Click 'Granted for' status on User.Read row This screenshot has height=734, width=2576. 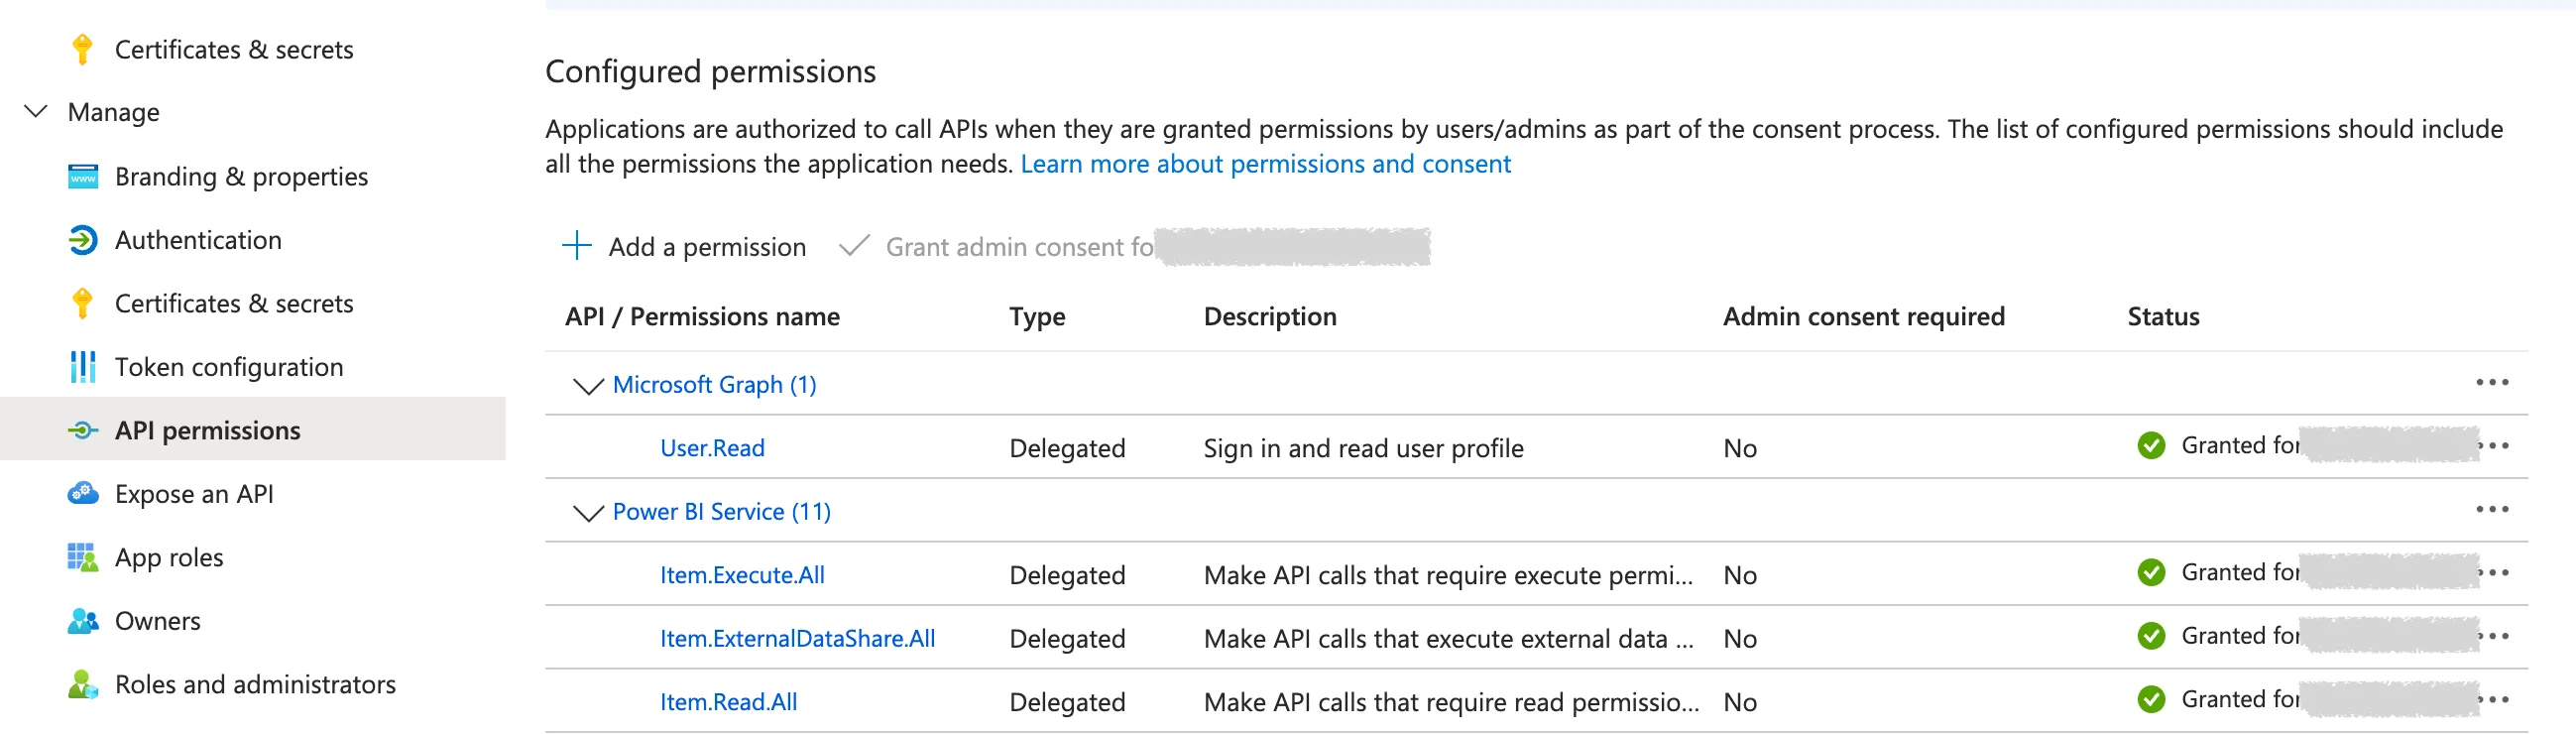(x=2240, y=445)
